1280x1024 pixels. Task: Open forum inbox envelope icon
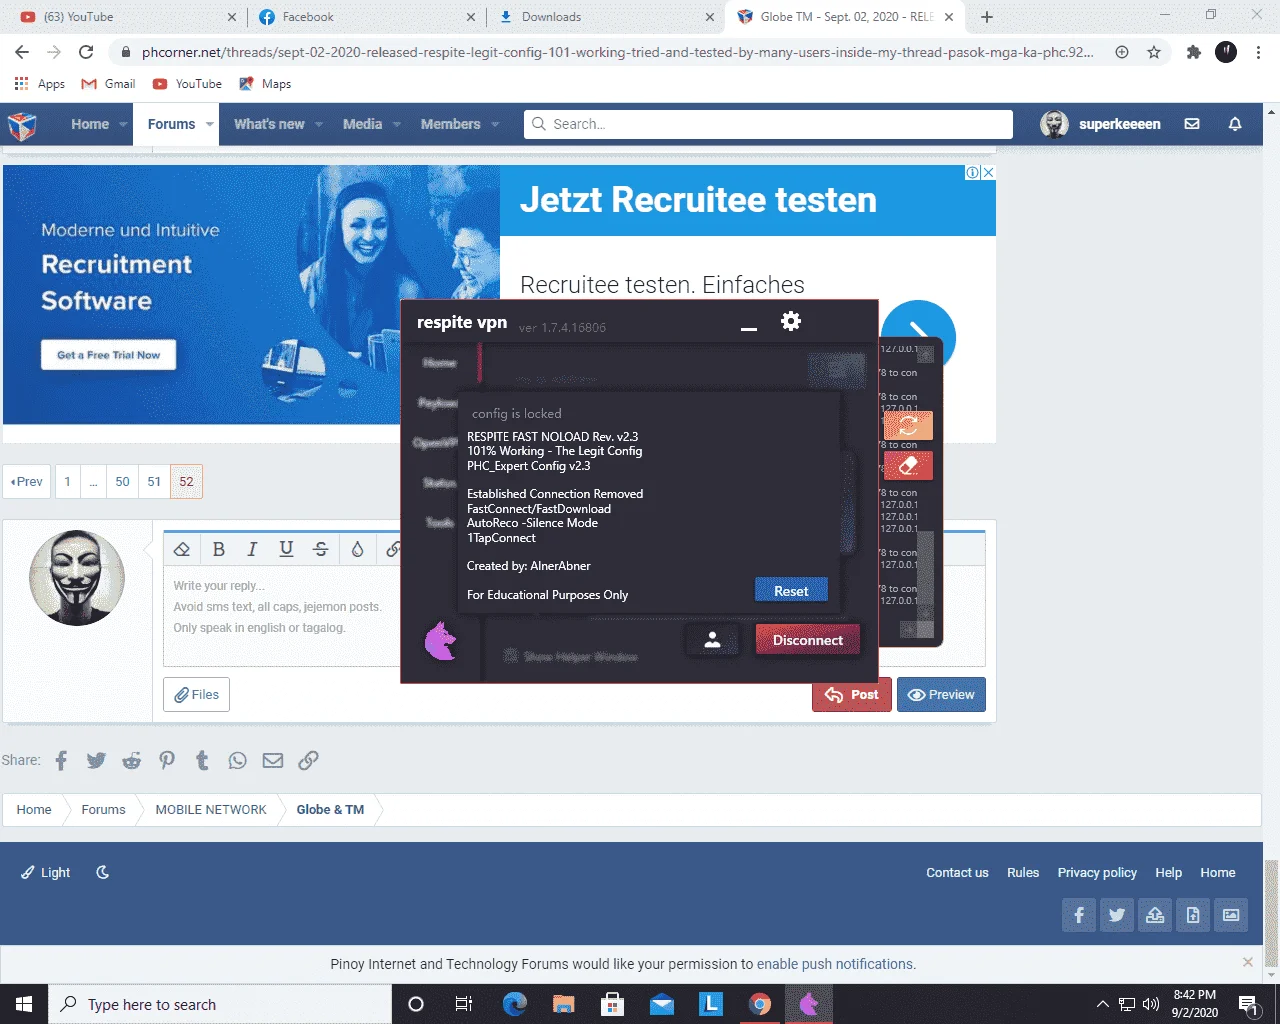1192,124
